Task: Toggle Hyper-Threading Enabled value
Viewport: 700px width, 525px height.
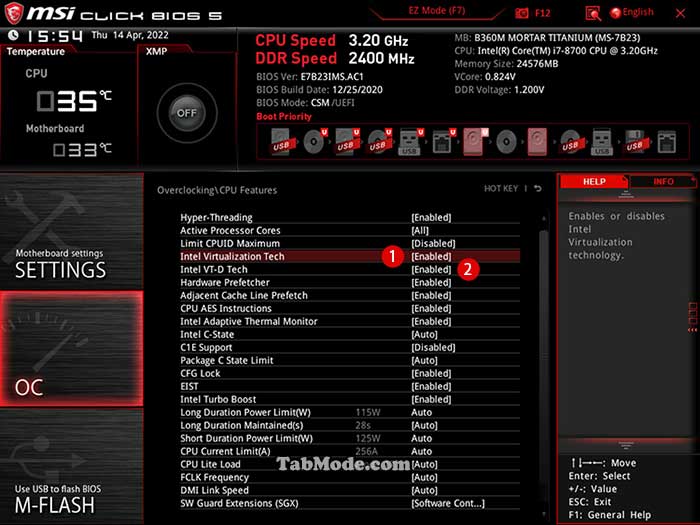Action: tap(431, 217)
